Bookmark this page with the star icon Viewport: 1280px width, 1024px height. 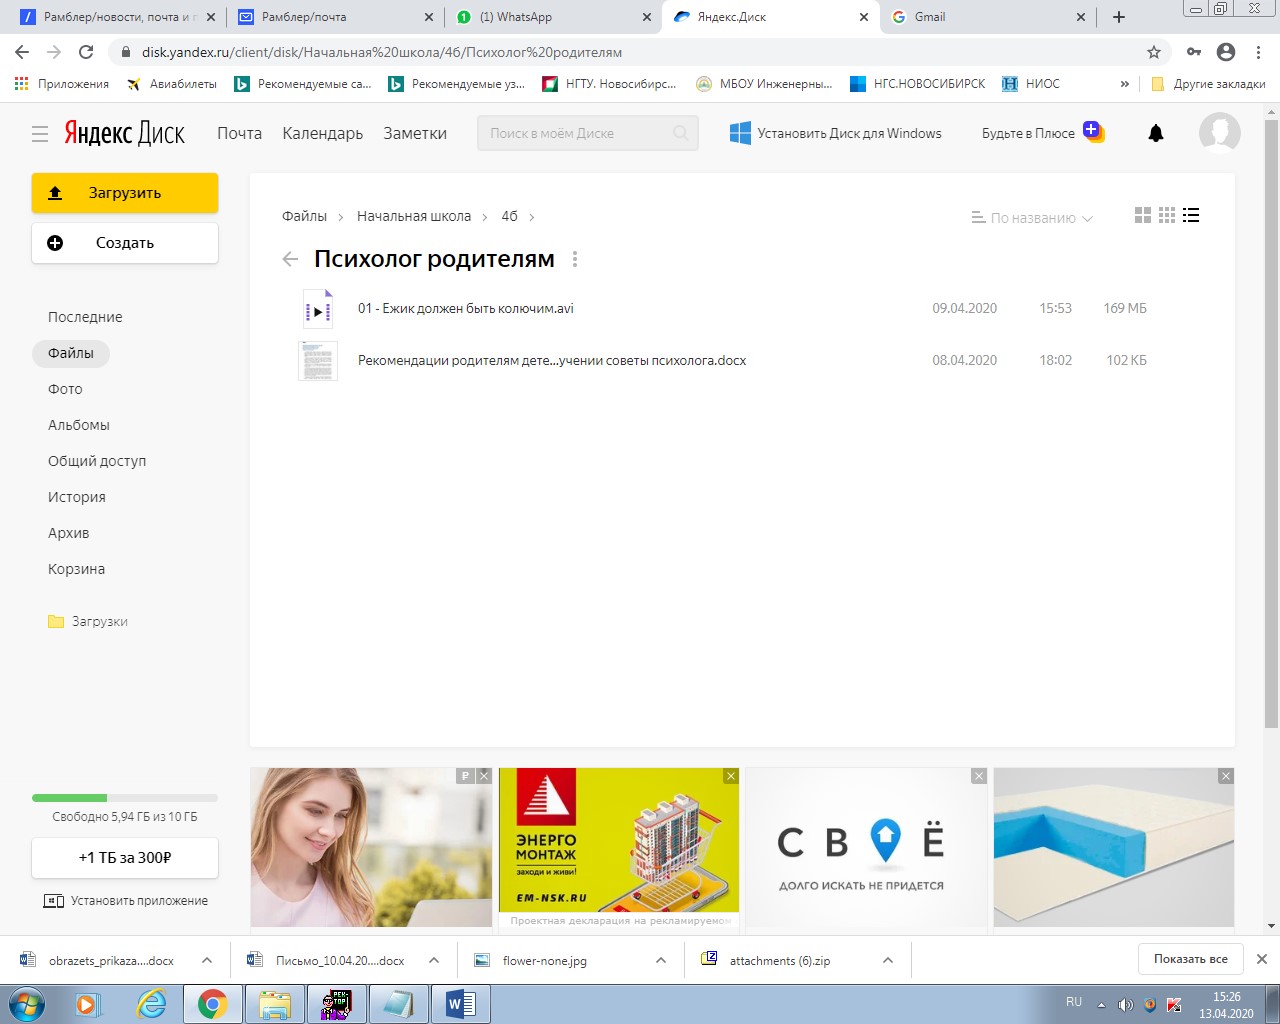[x=1154, y=52]
